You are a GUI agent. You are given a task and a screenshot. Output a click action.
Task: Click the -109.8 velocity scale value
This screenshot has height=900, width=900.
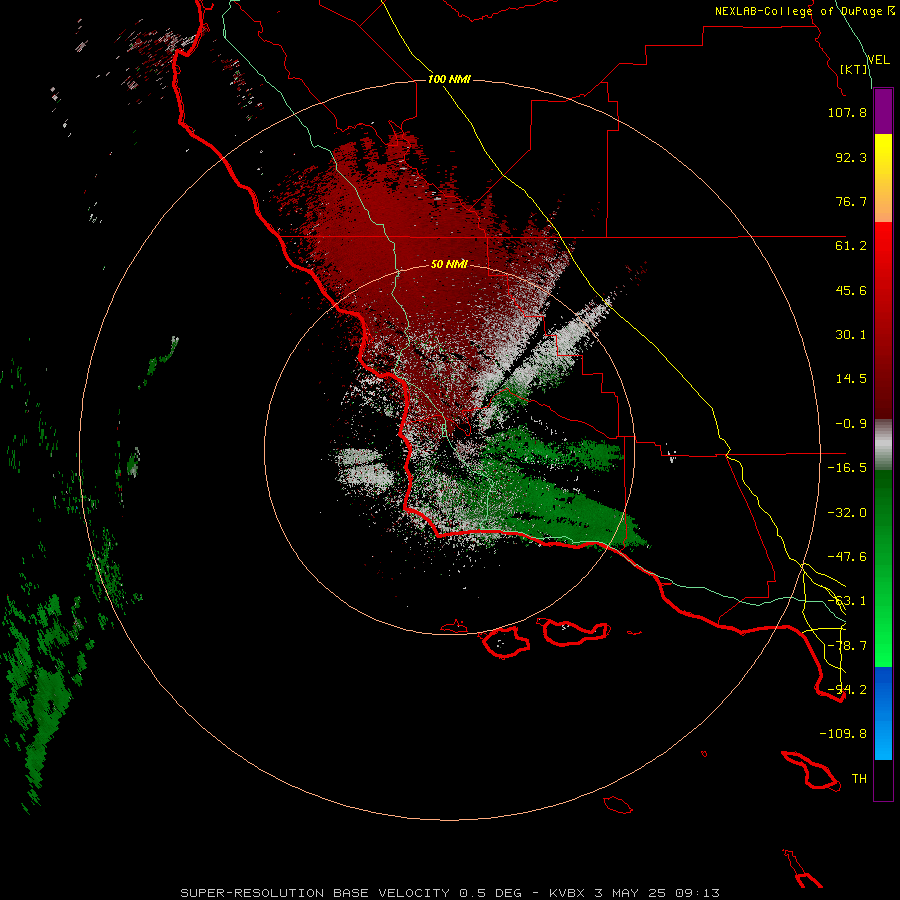click(x=843, y=734)
